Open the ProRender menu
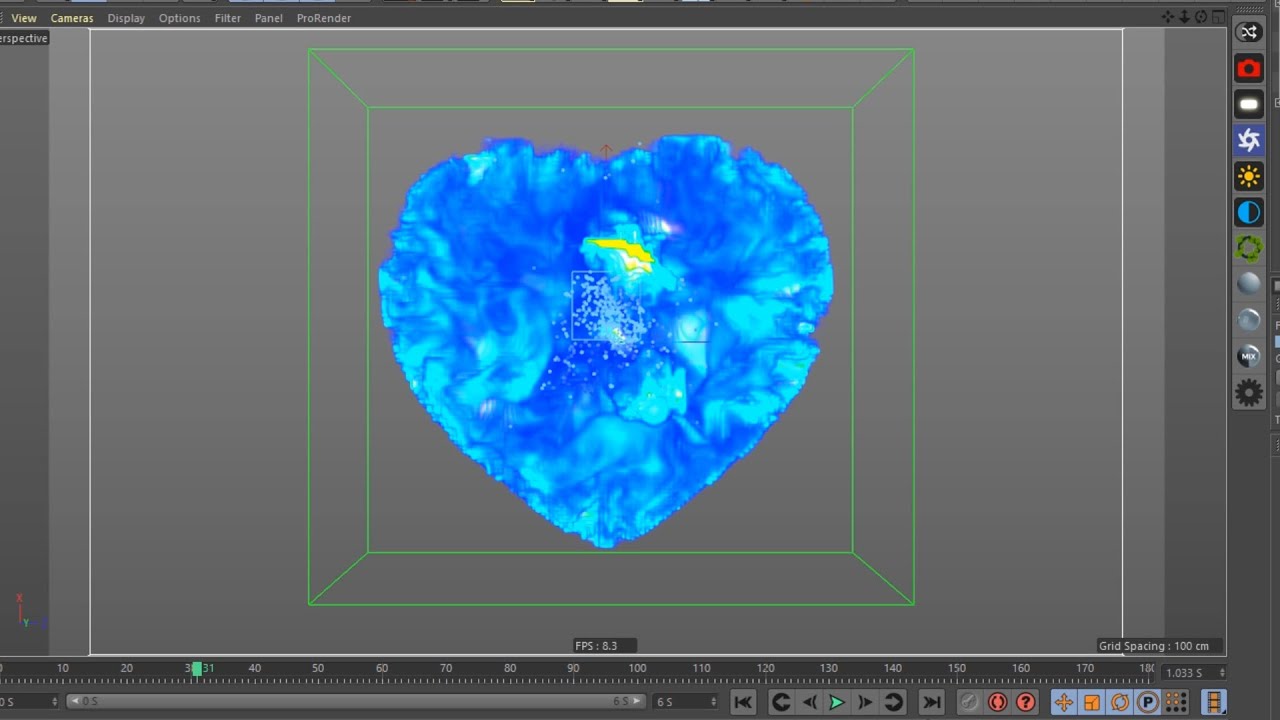 click(324, 18)
